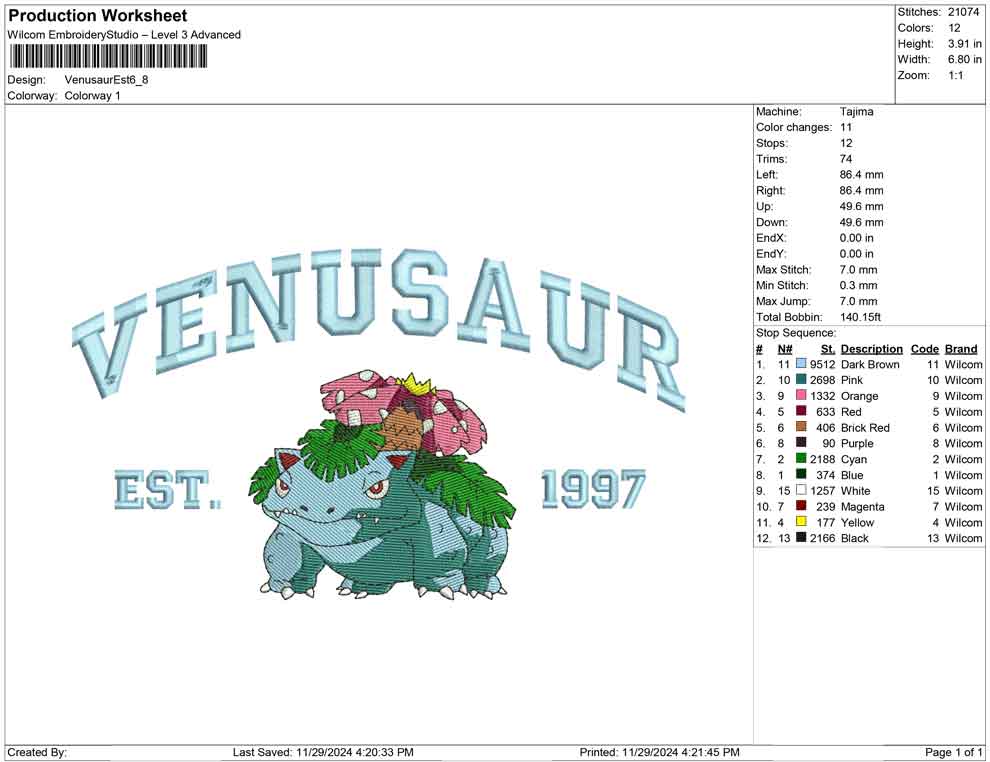Screen dimensions: 990x762
Task: Click the Height value '3.91 in'
Action: pyautogui.click(x=965, y=44)
